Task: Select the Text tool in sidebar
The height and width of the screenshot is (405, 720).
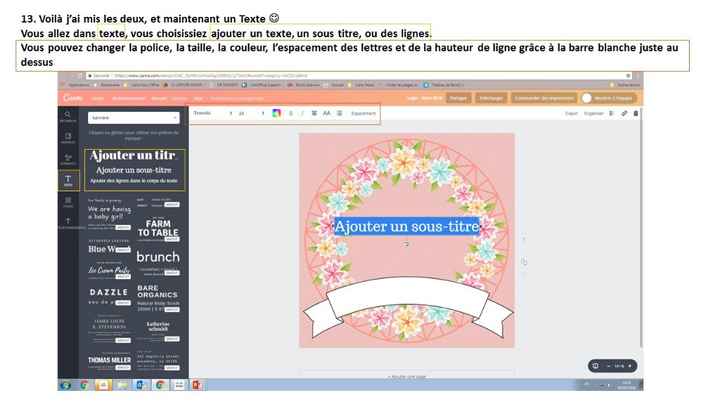Action: 68,180
